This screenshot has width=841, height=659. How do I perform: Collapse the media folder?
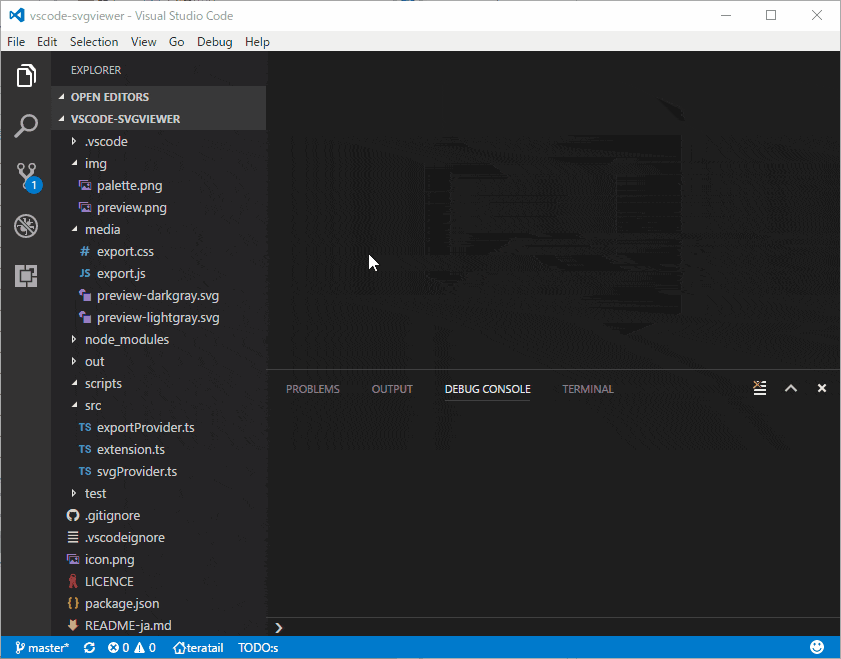point(74,229)
